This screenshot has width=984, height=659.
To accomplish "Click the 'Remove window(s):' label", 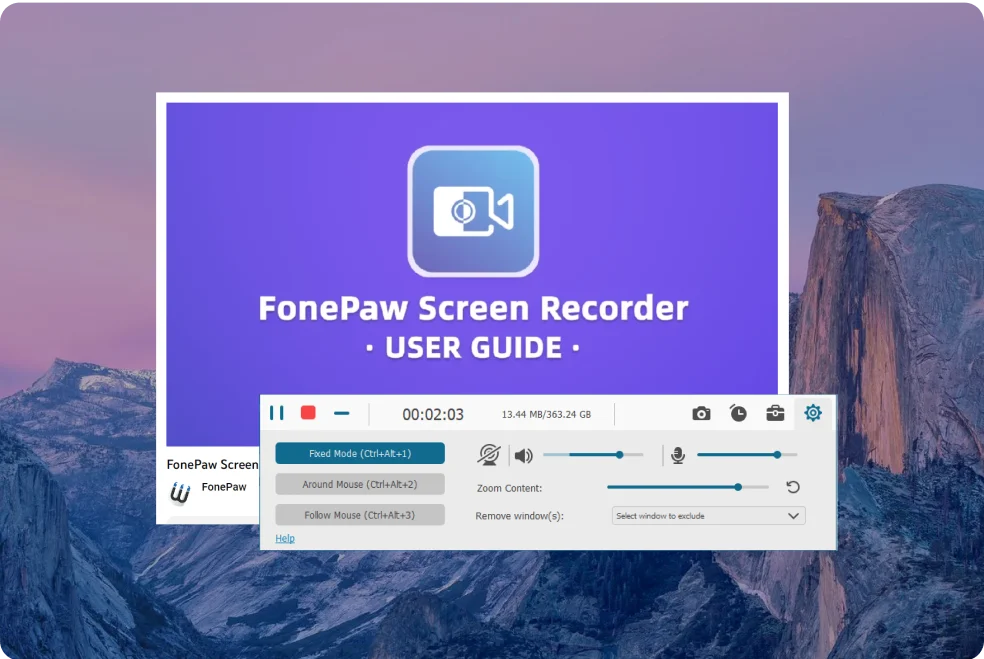I will click(519, 516).
